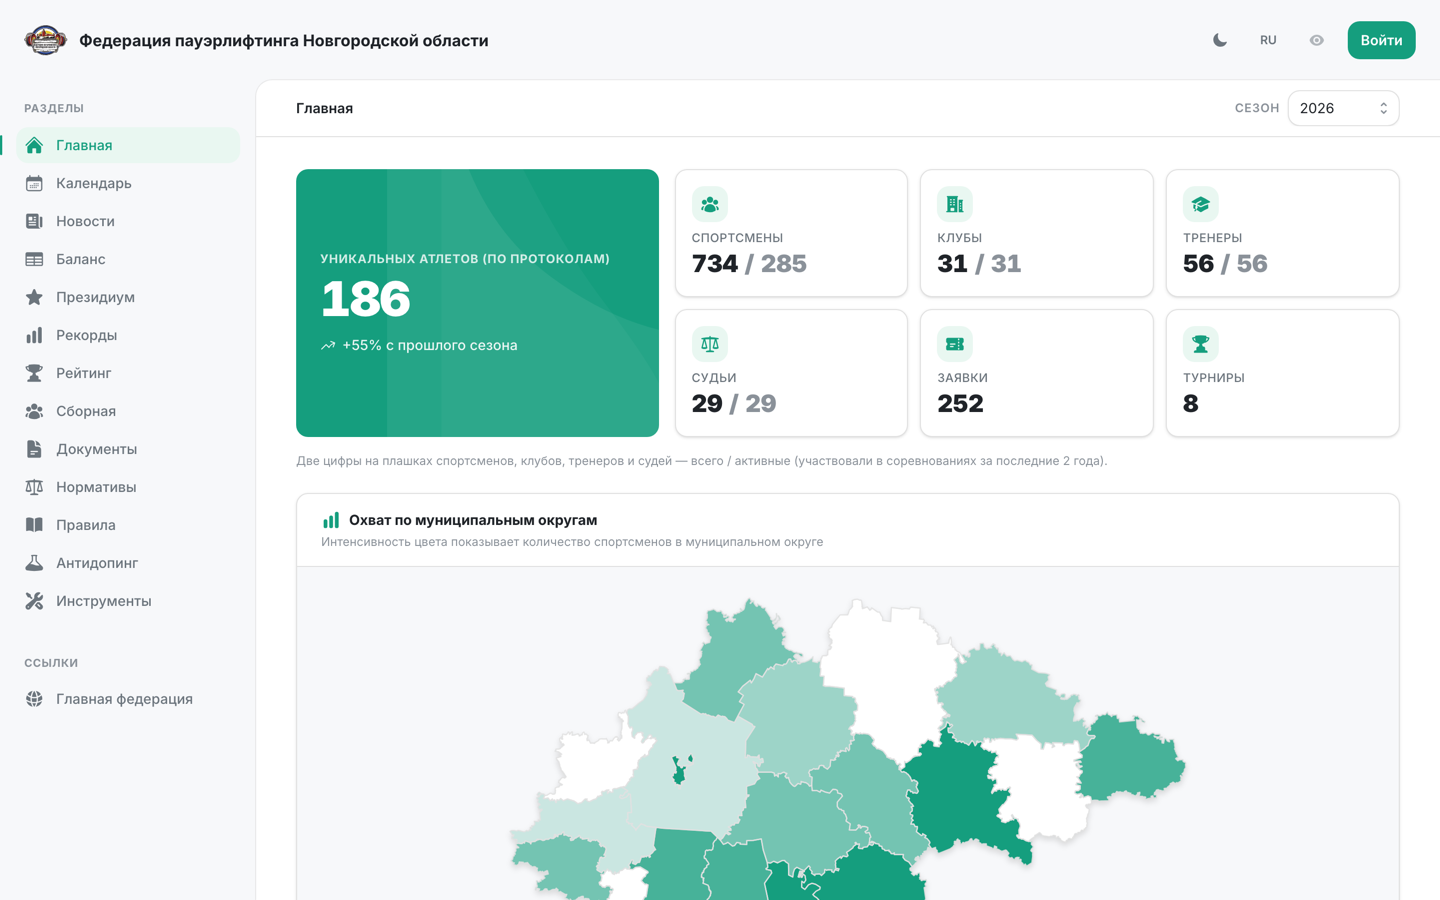This screenshot has height=900, width=1440.
Task: Click the Тренеры 56 / 56 value
Action: tap(1225, 264)
